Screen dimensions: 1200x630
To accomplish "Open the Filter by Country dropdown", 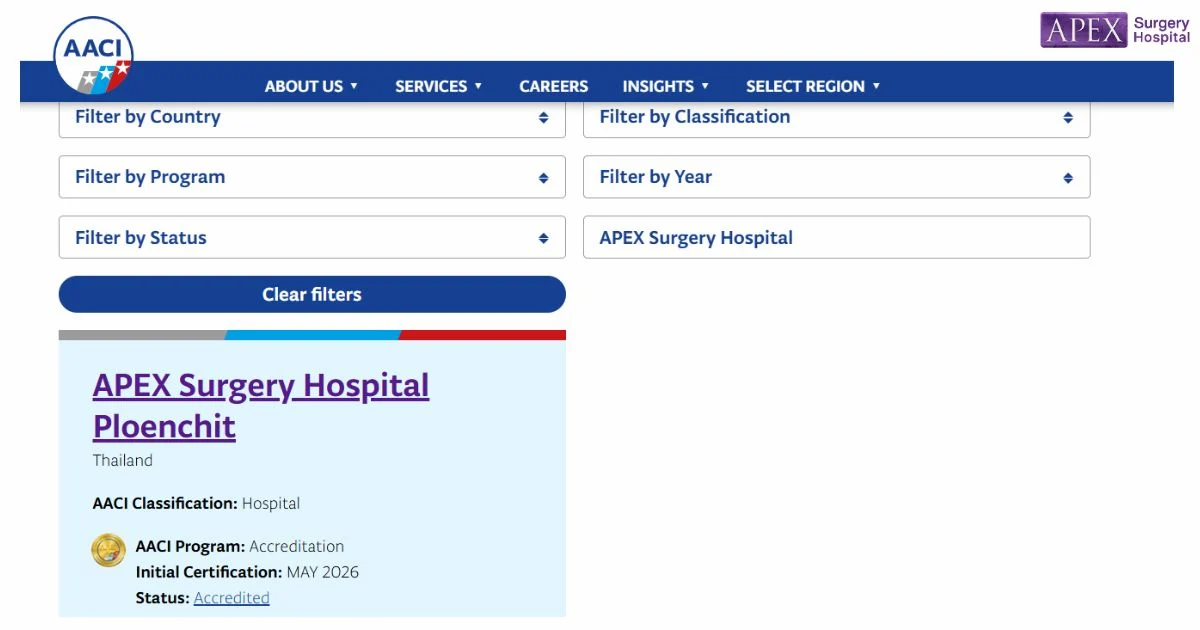I will (312, 118).
